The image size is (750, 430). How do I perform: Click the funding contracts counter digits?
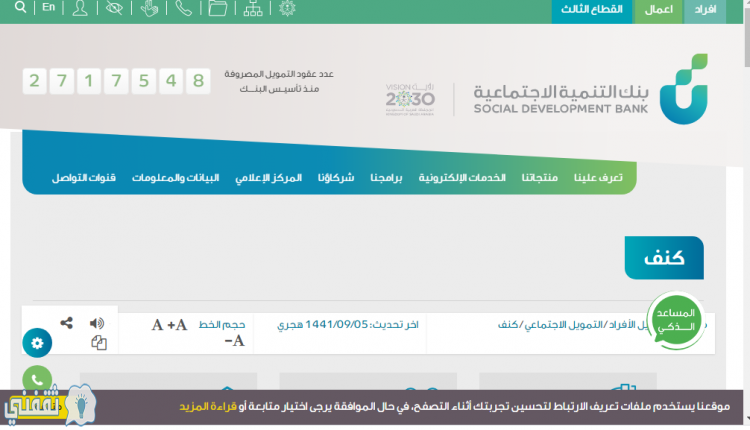pos(116,81)
